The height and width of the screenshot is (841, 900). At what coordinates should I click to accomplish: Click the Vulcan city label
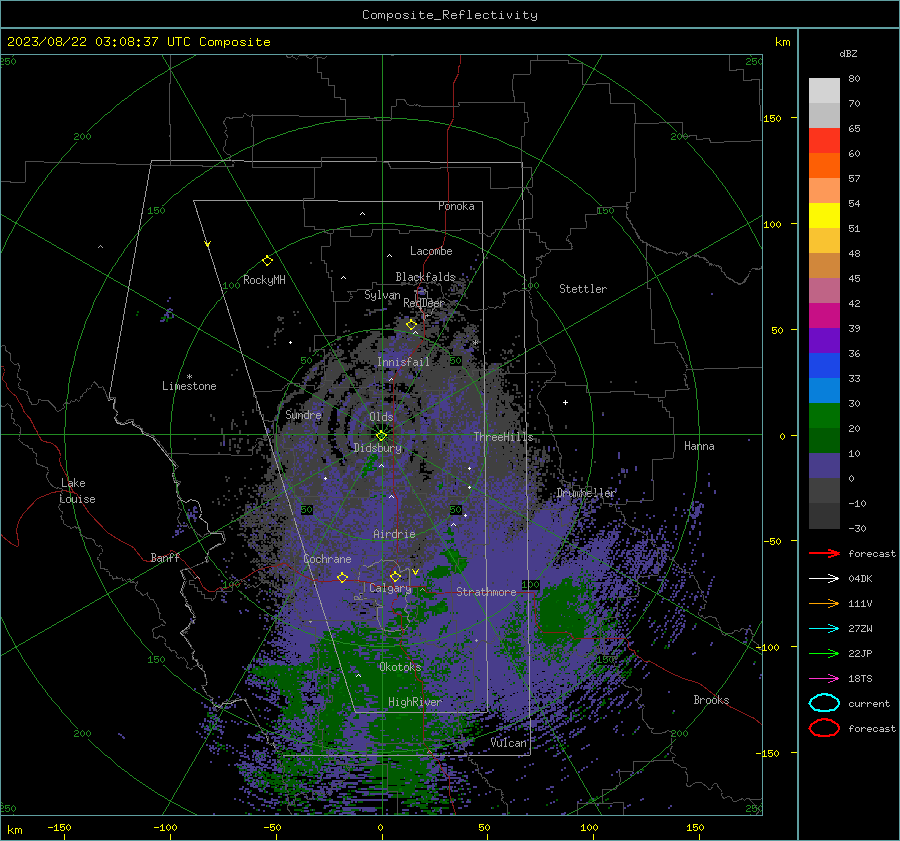[509, 743]
